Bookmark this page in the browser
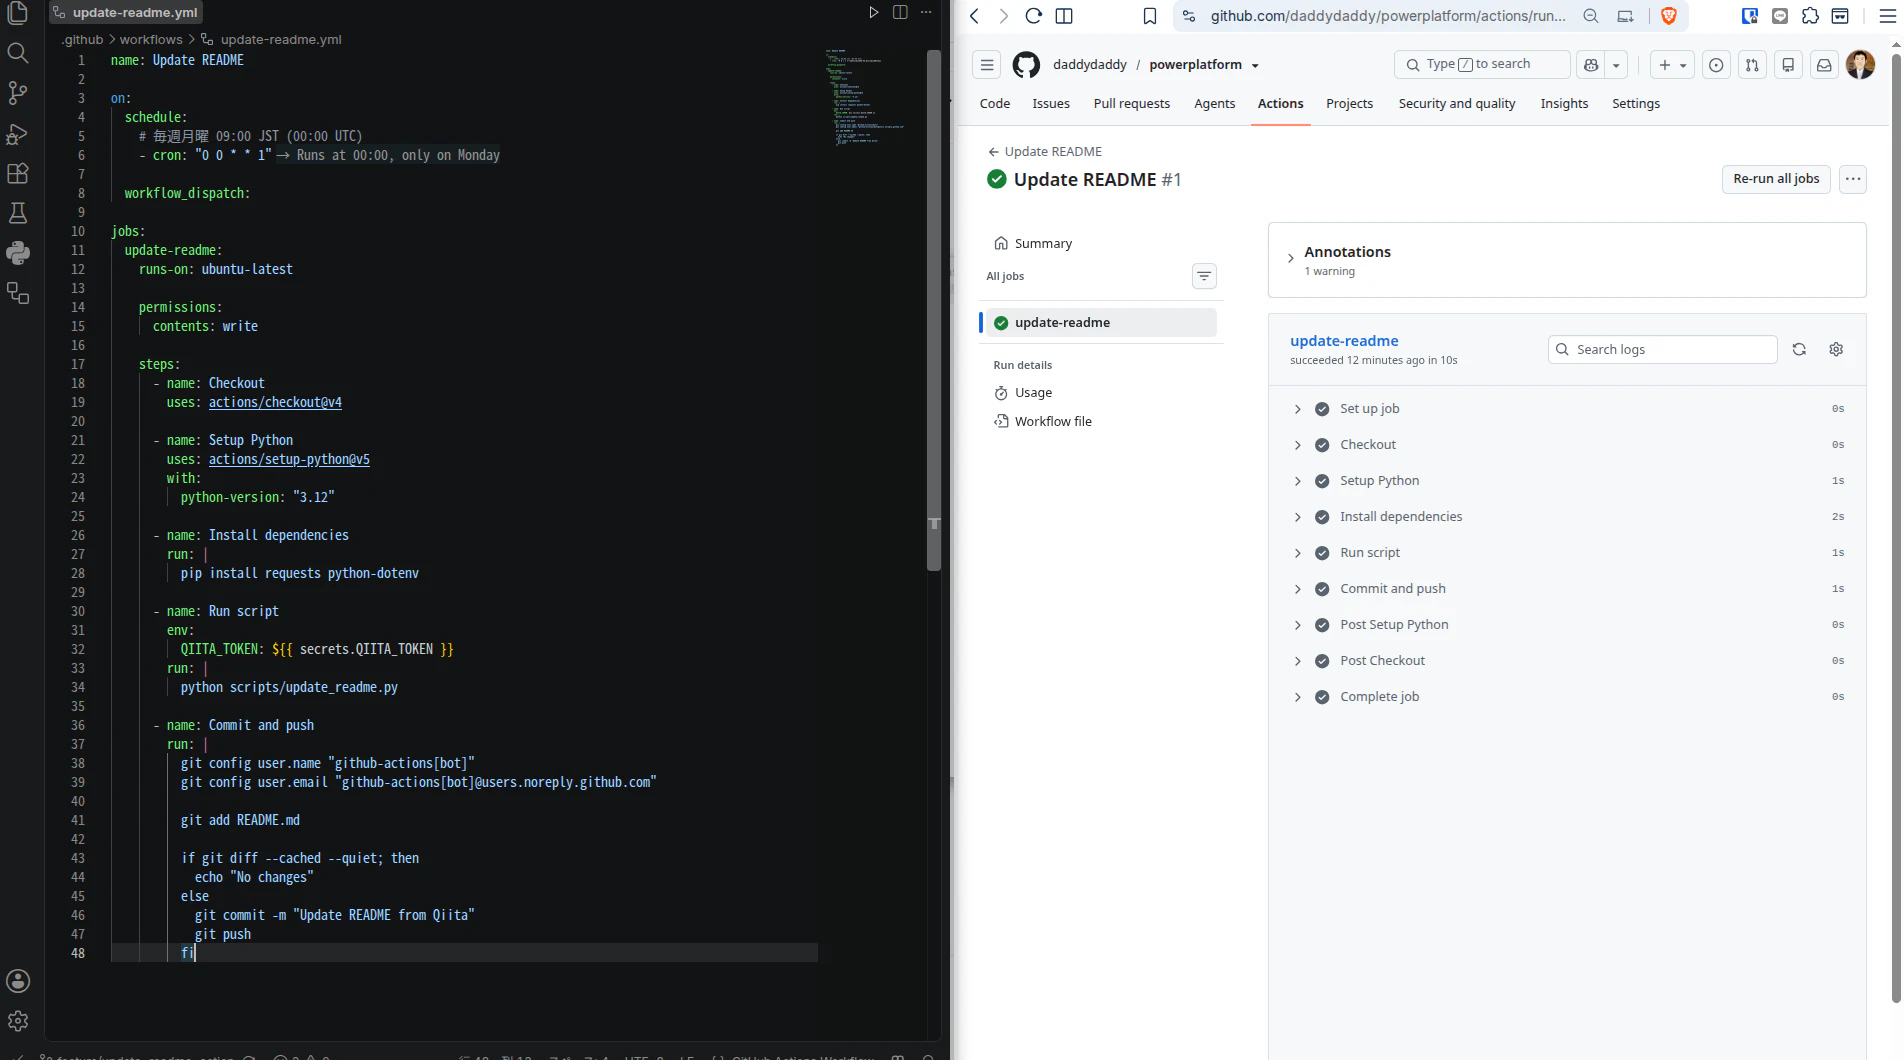Image resolution: width=1904 pixels, height=1060 pixels. click(1150, 16)
